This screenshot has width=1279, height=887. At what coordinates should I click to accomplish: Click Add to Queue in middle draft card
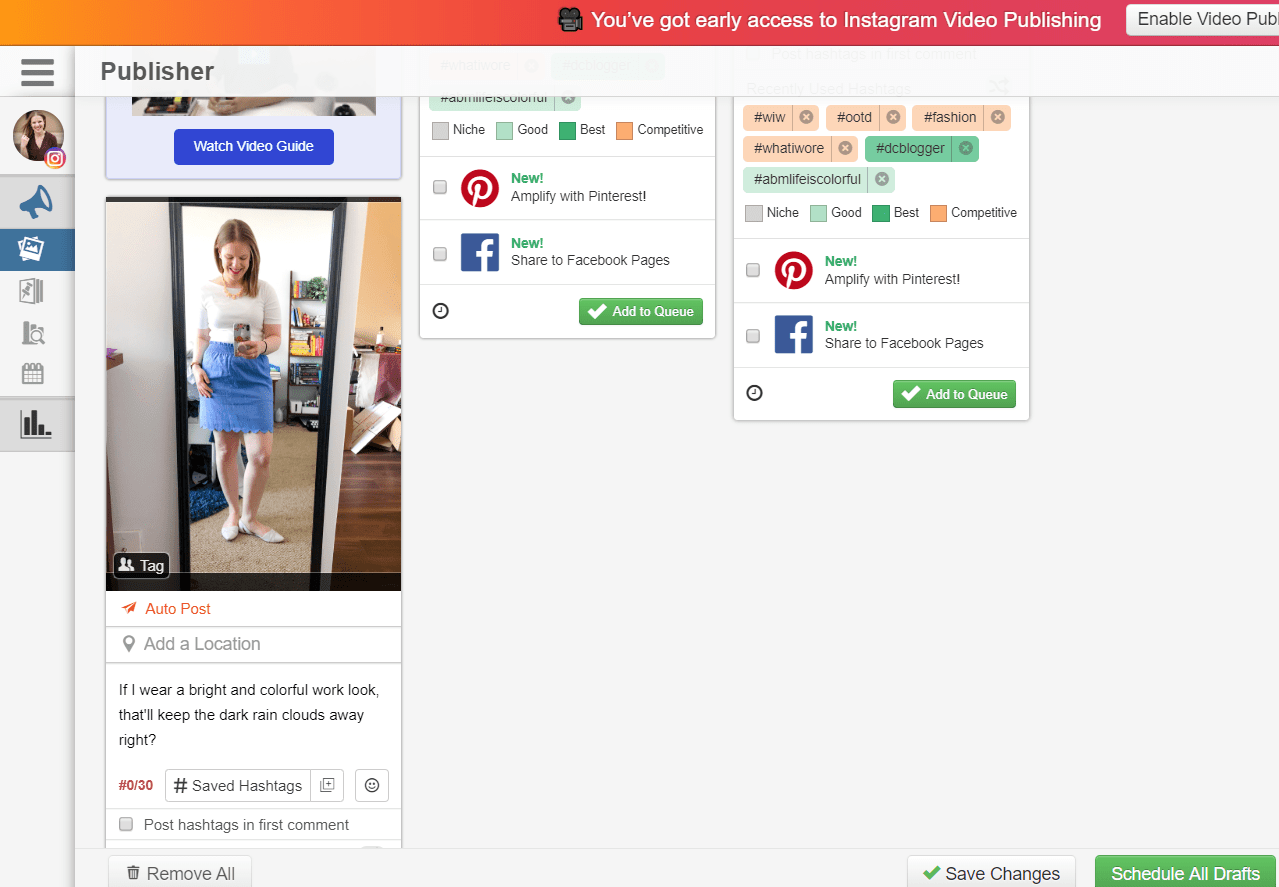641,311
